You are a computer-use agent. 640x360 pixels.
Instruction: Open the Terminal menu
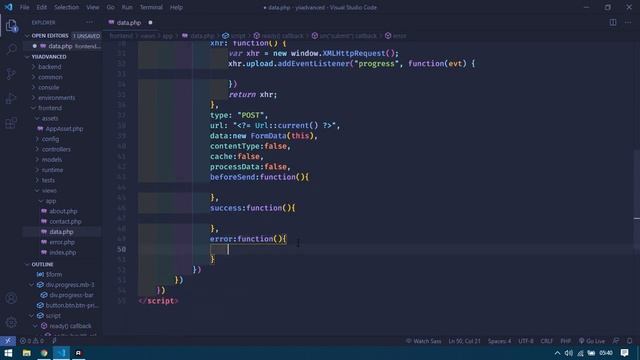pyautogui.click(x=151, y=7)
